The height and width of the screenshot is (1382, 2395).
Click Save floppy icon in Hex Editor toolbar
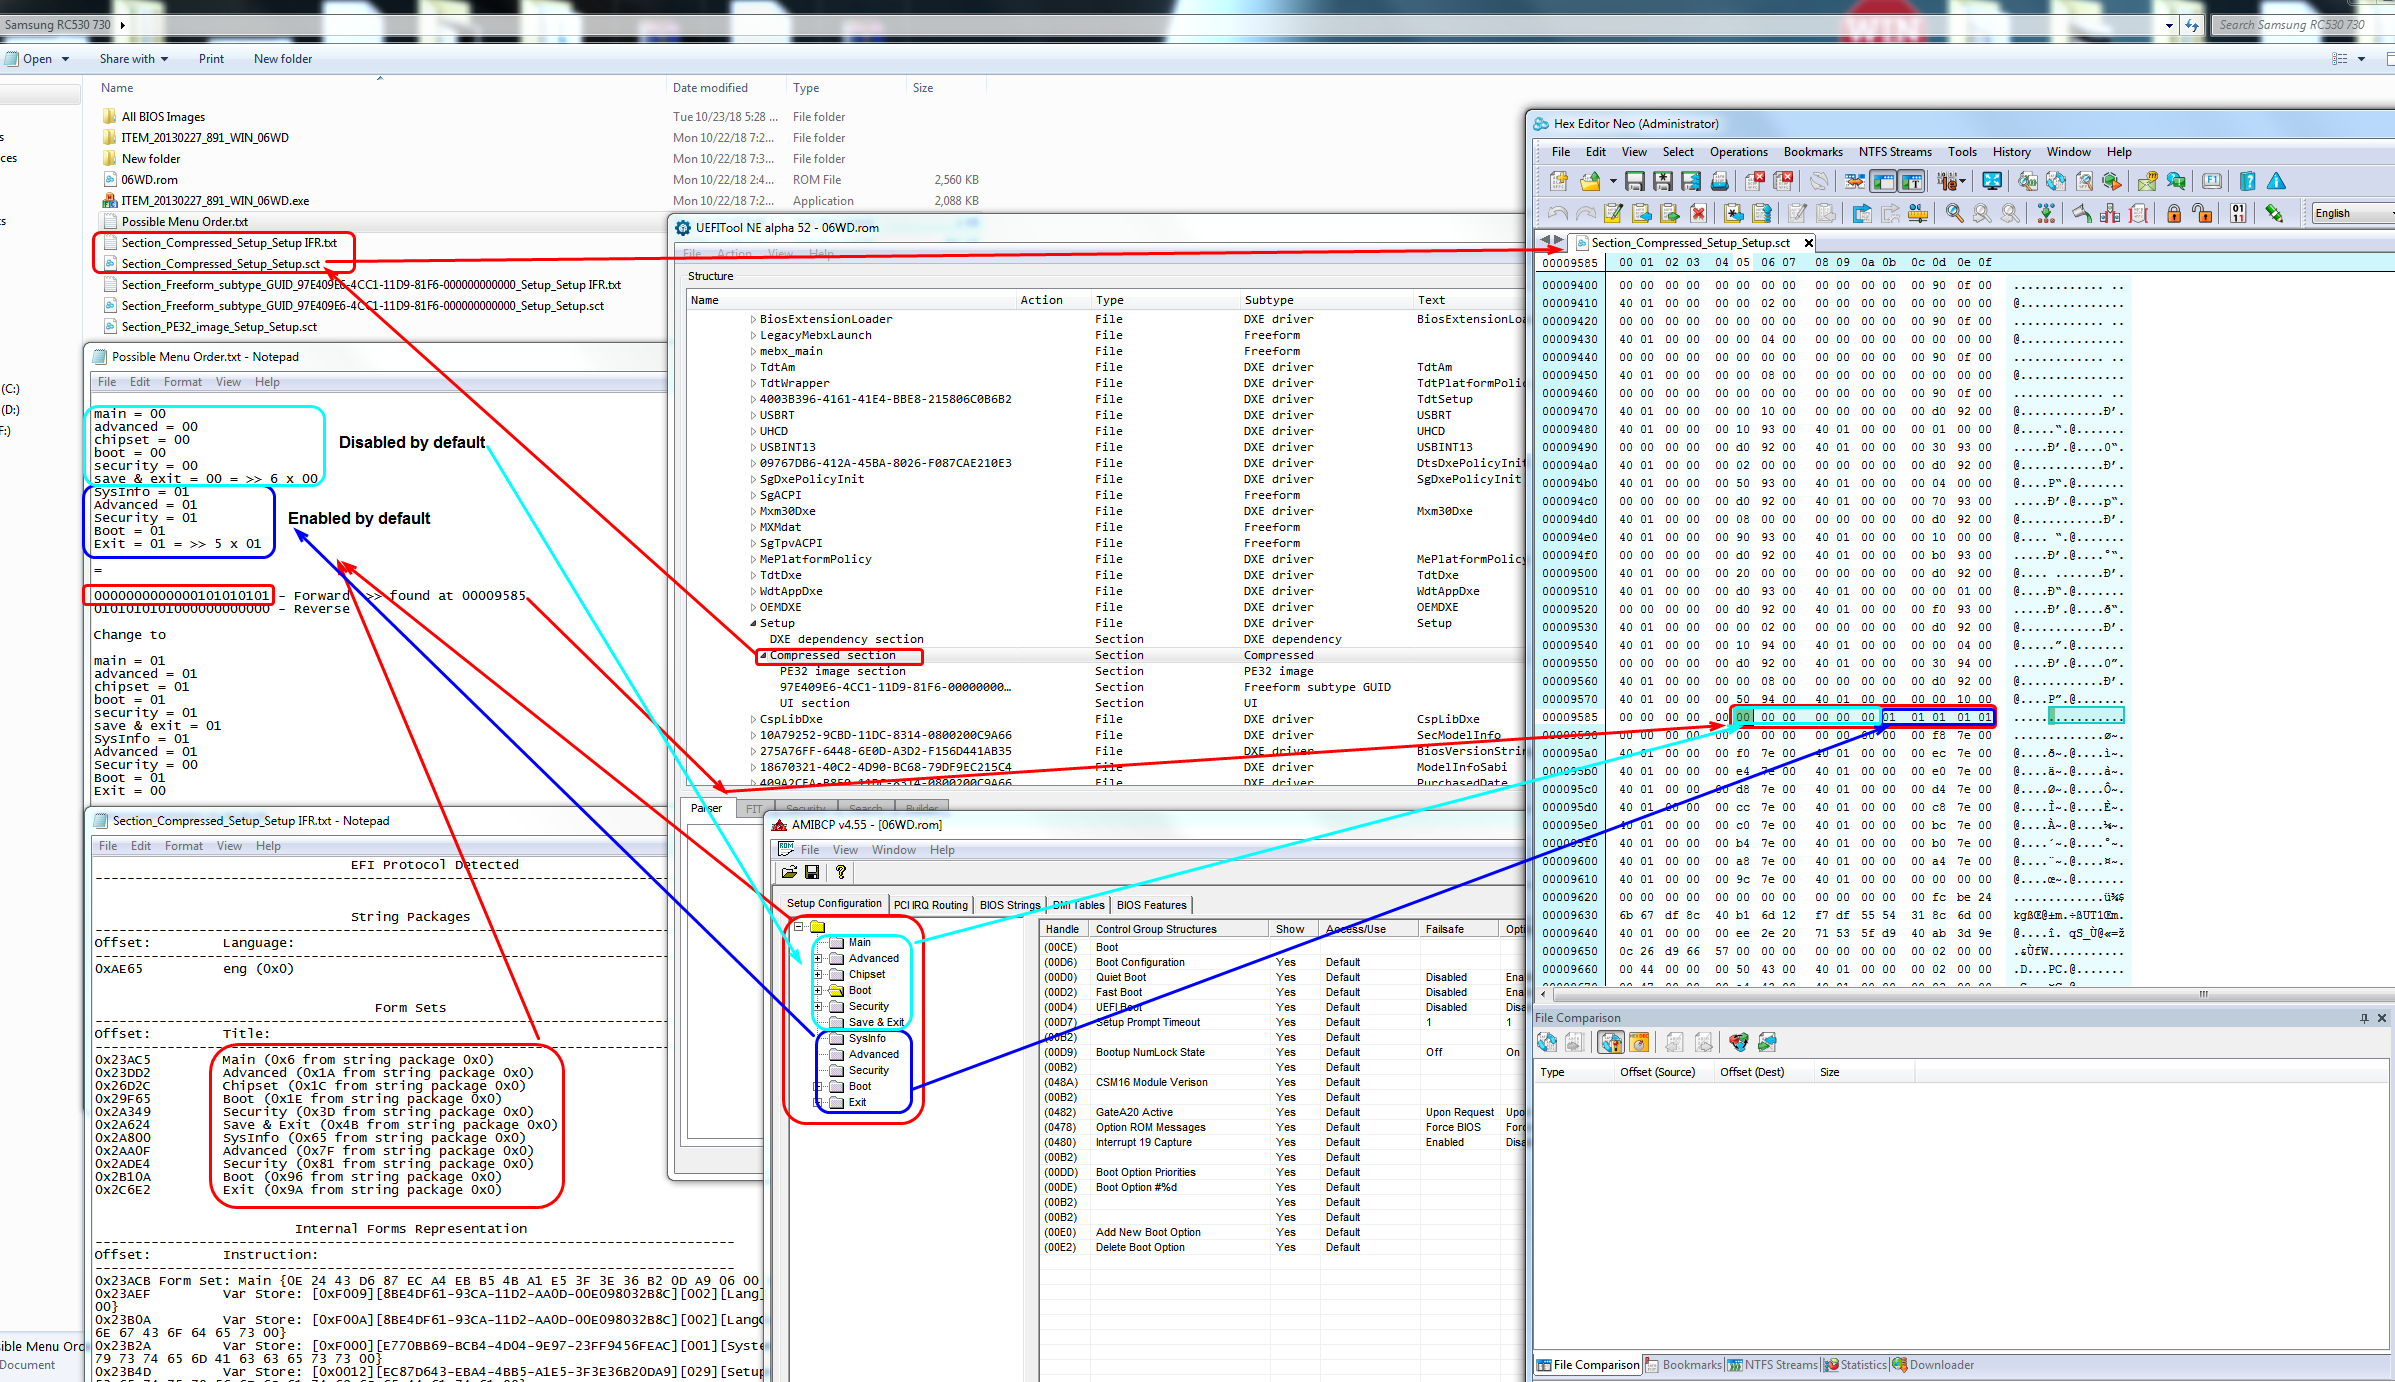1634,181
